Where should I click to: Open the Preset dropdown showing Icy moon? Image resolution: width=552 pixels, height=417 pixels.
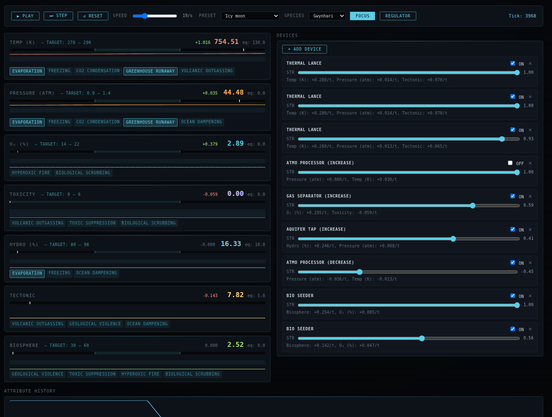250,16
